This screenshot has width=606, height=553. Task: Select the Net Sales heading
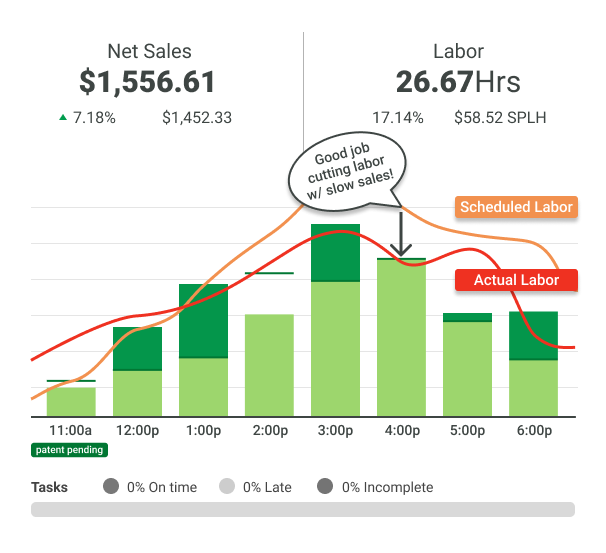point(149,51)
